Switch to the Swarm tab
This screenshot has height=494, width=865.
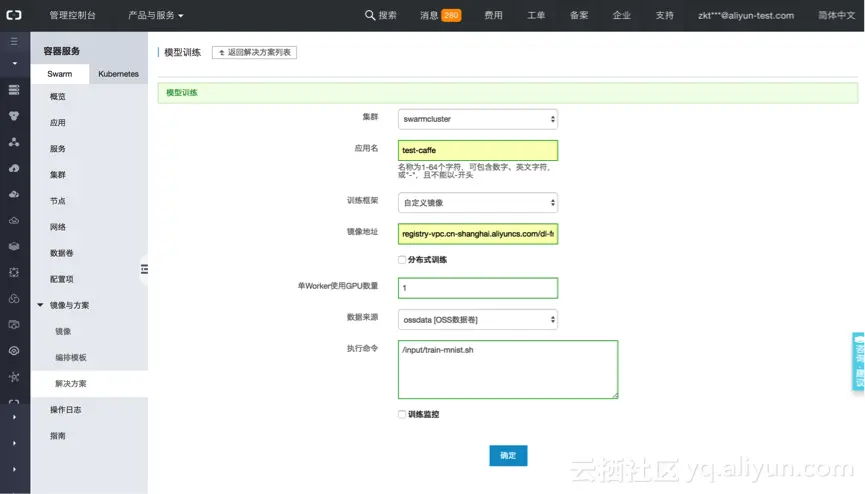pos(60,74)
